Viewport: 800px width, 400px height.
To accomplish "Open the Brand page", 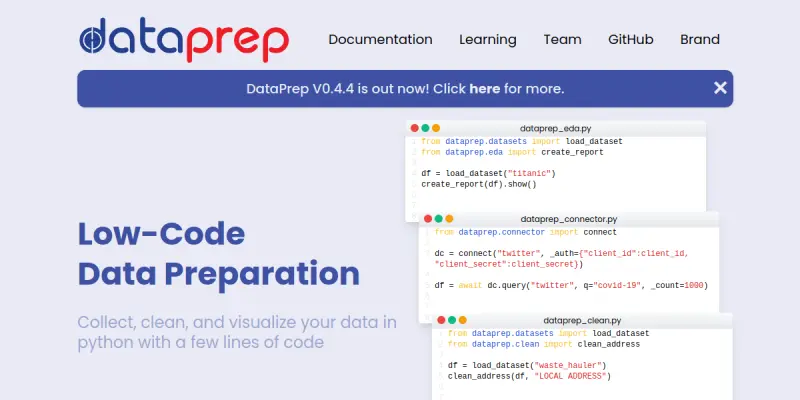I will (699, 40).
